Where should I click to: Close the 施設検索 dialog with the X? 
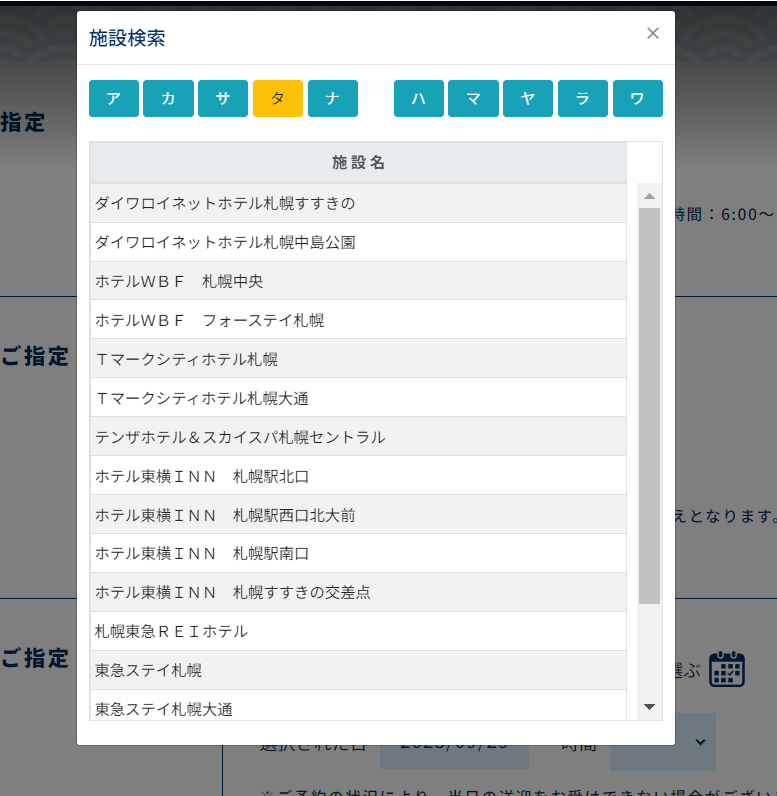click(653, 34)
